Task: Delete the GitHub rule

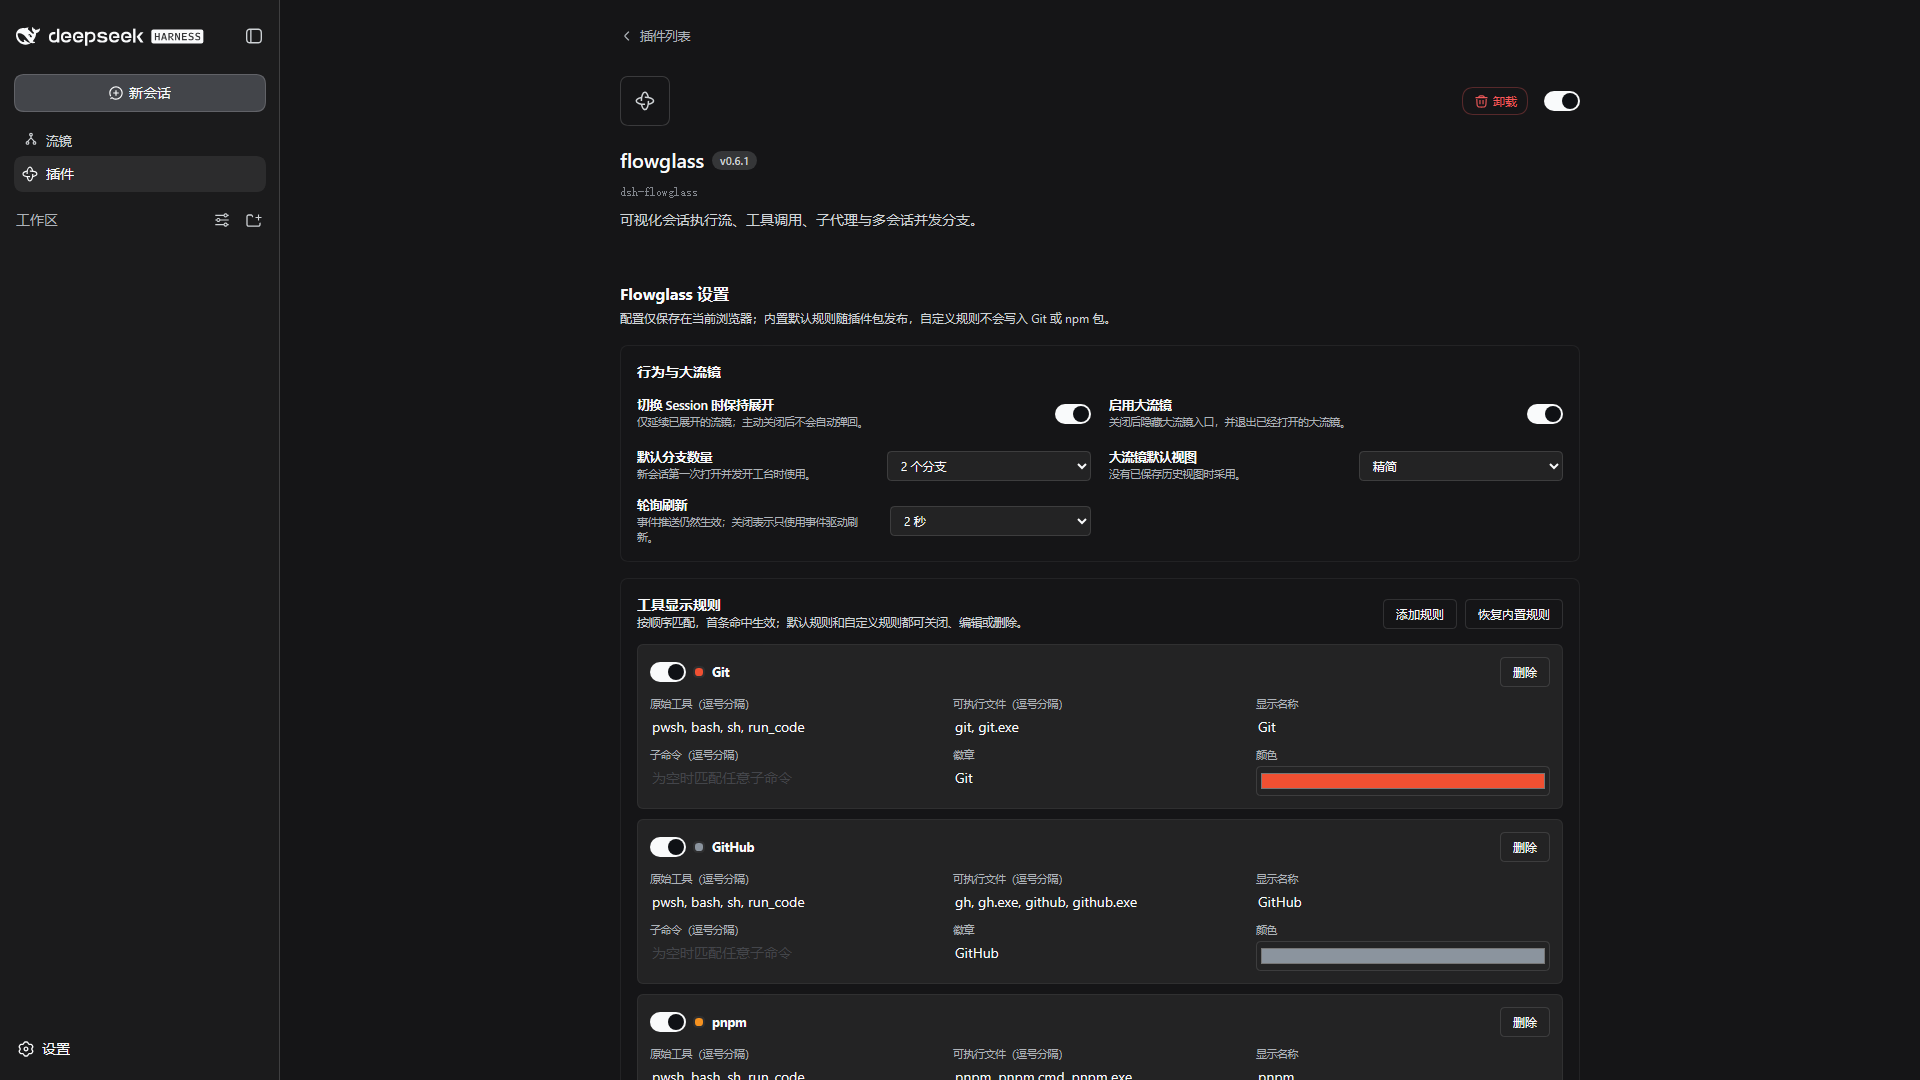Action: tap(1525, 847)
